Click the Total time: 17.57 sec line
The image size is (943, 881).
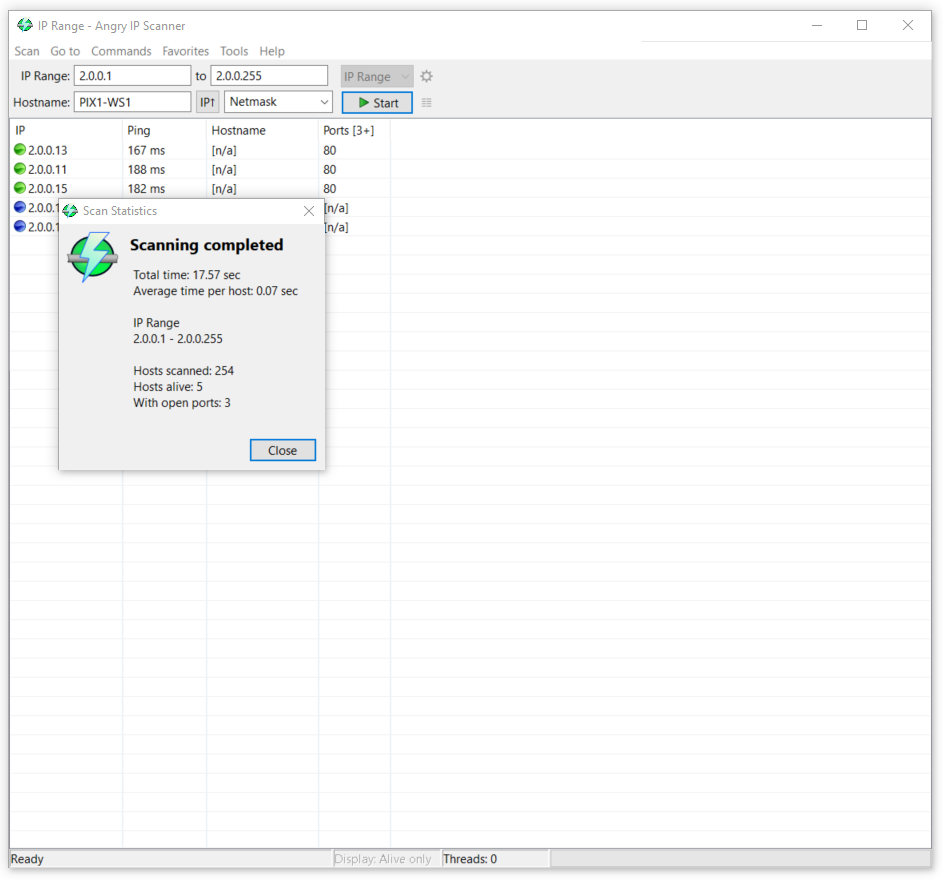click(186, 275)
